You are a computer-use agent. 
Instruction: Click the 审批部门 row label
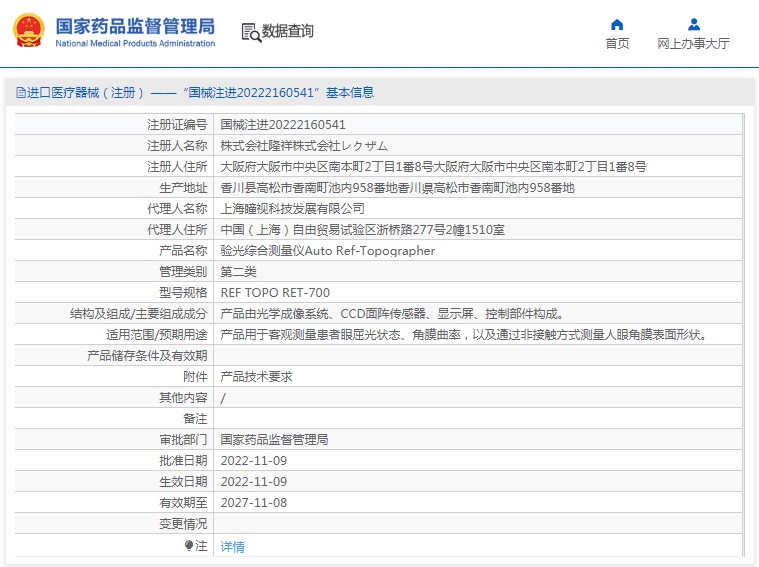[x=183, y=440]
